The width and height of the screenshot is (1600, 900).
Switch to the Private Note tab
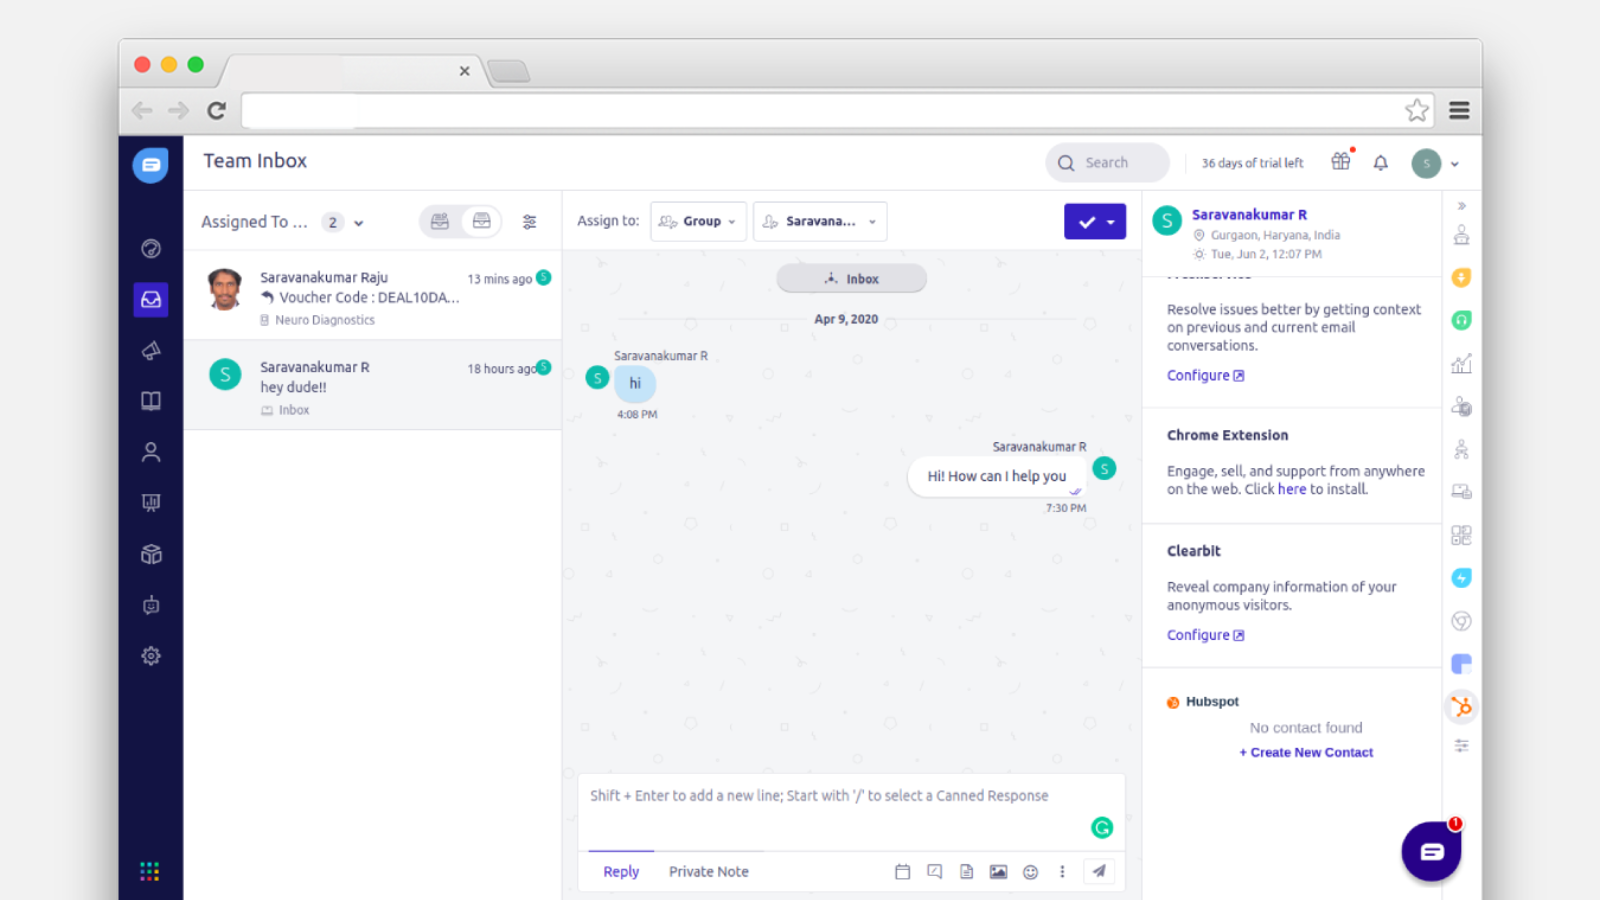click(x=708, y=871)
